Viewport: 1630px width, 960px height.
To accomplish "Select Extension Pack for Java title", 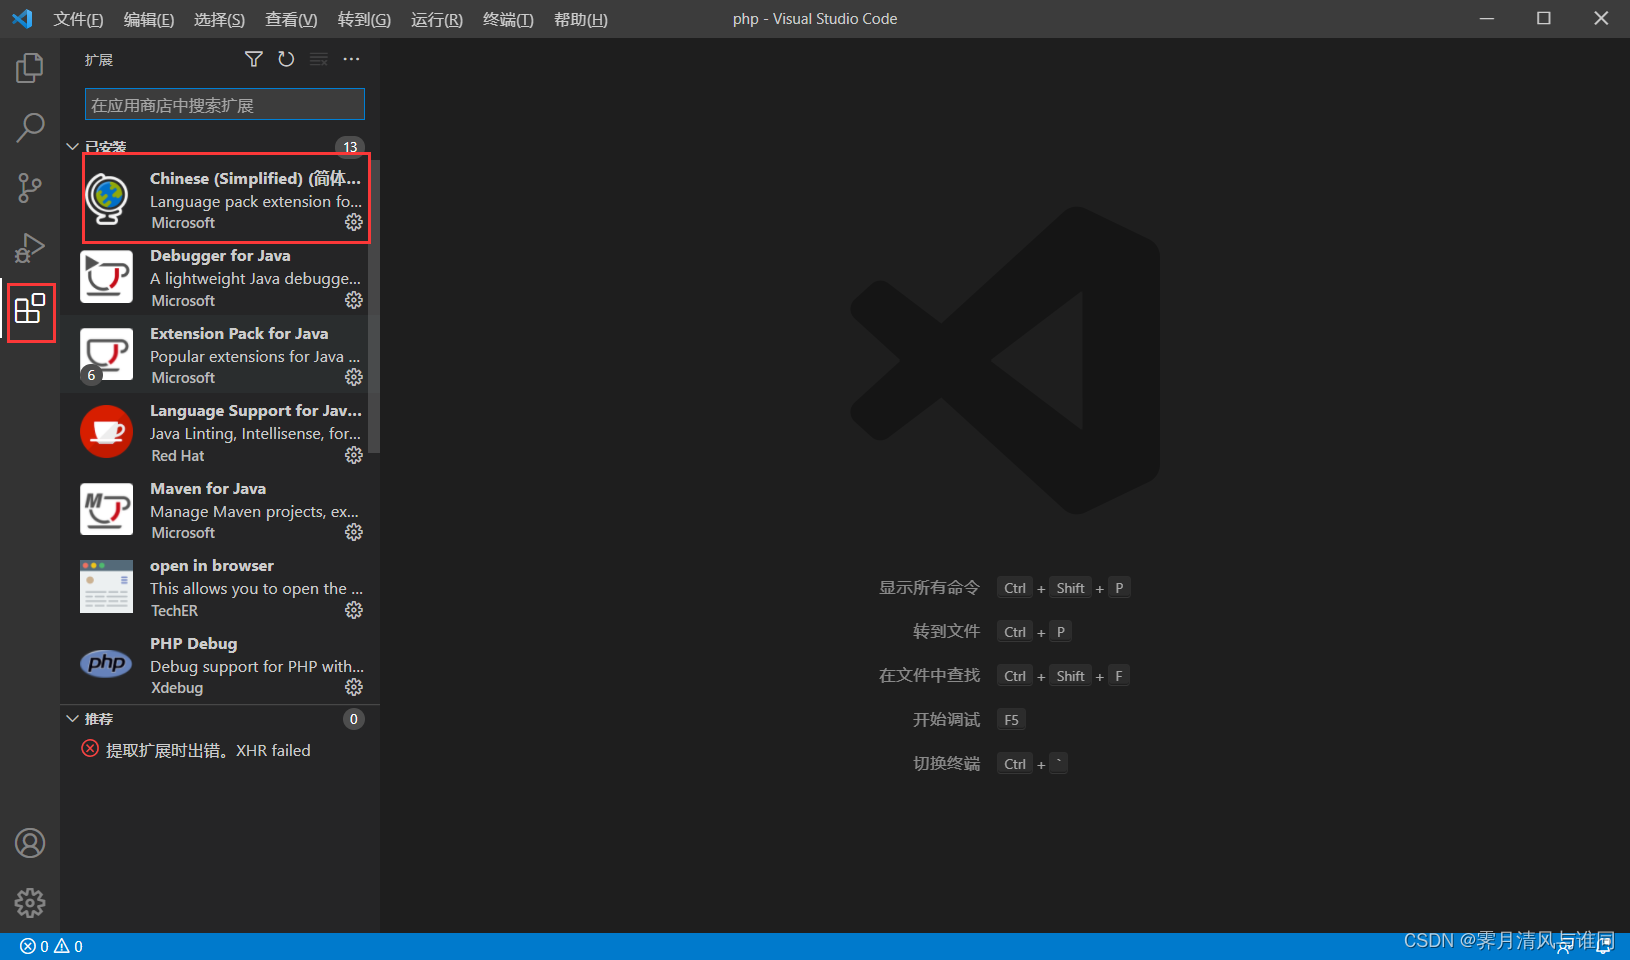I will (239, 333).
